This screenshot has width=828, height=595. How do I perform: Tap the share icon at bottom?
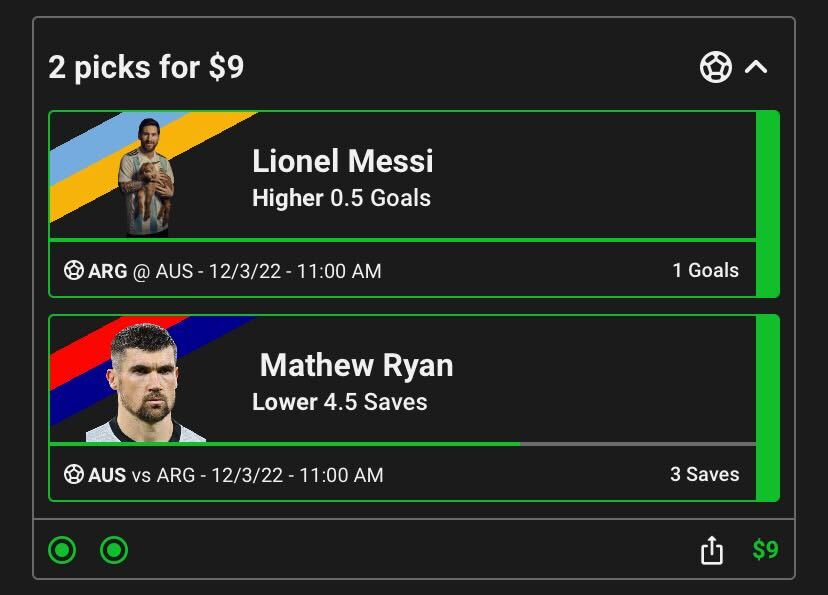coord(711,550)
